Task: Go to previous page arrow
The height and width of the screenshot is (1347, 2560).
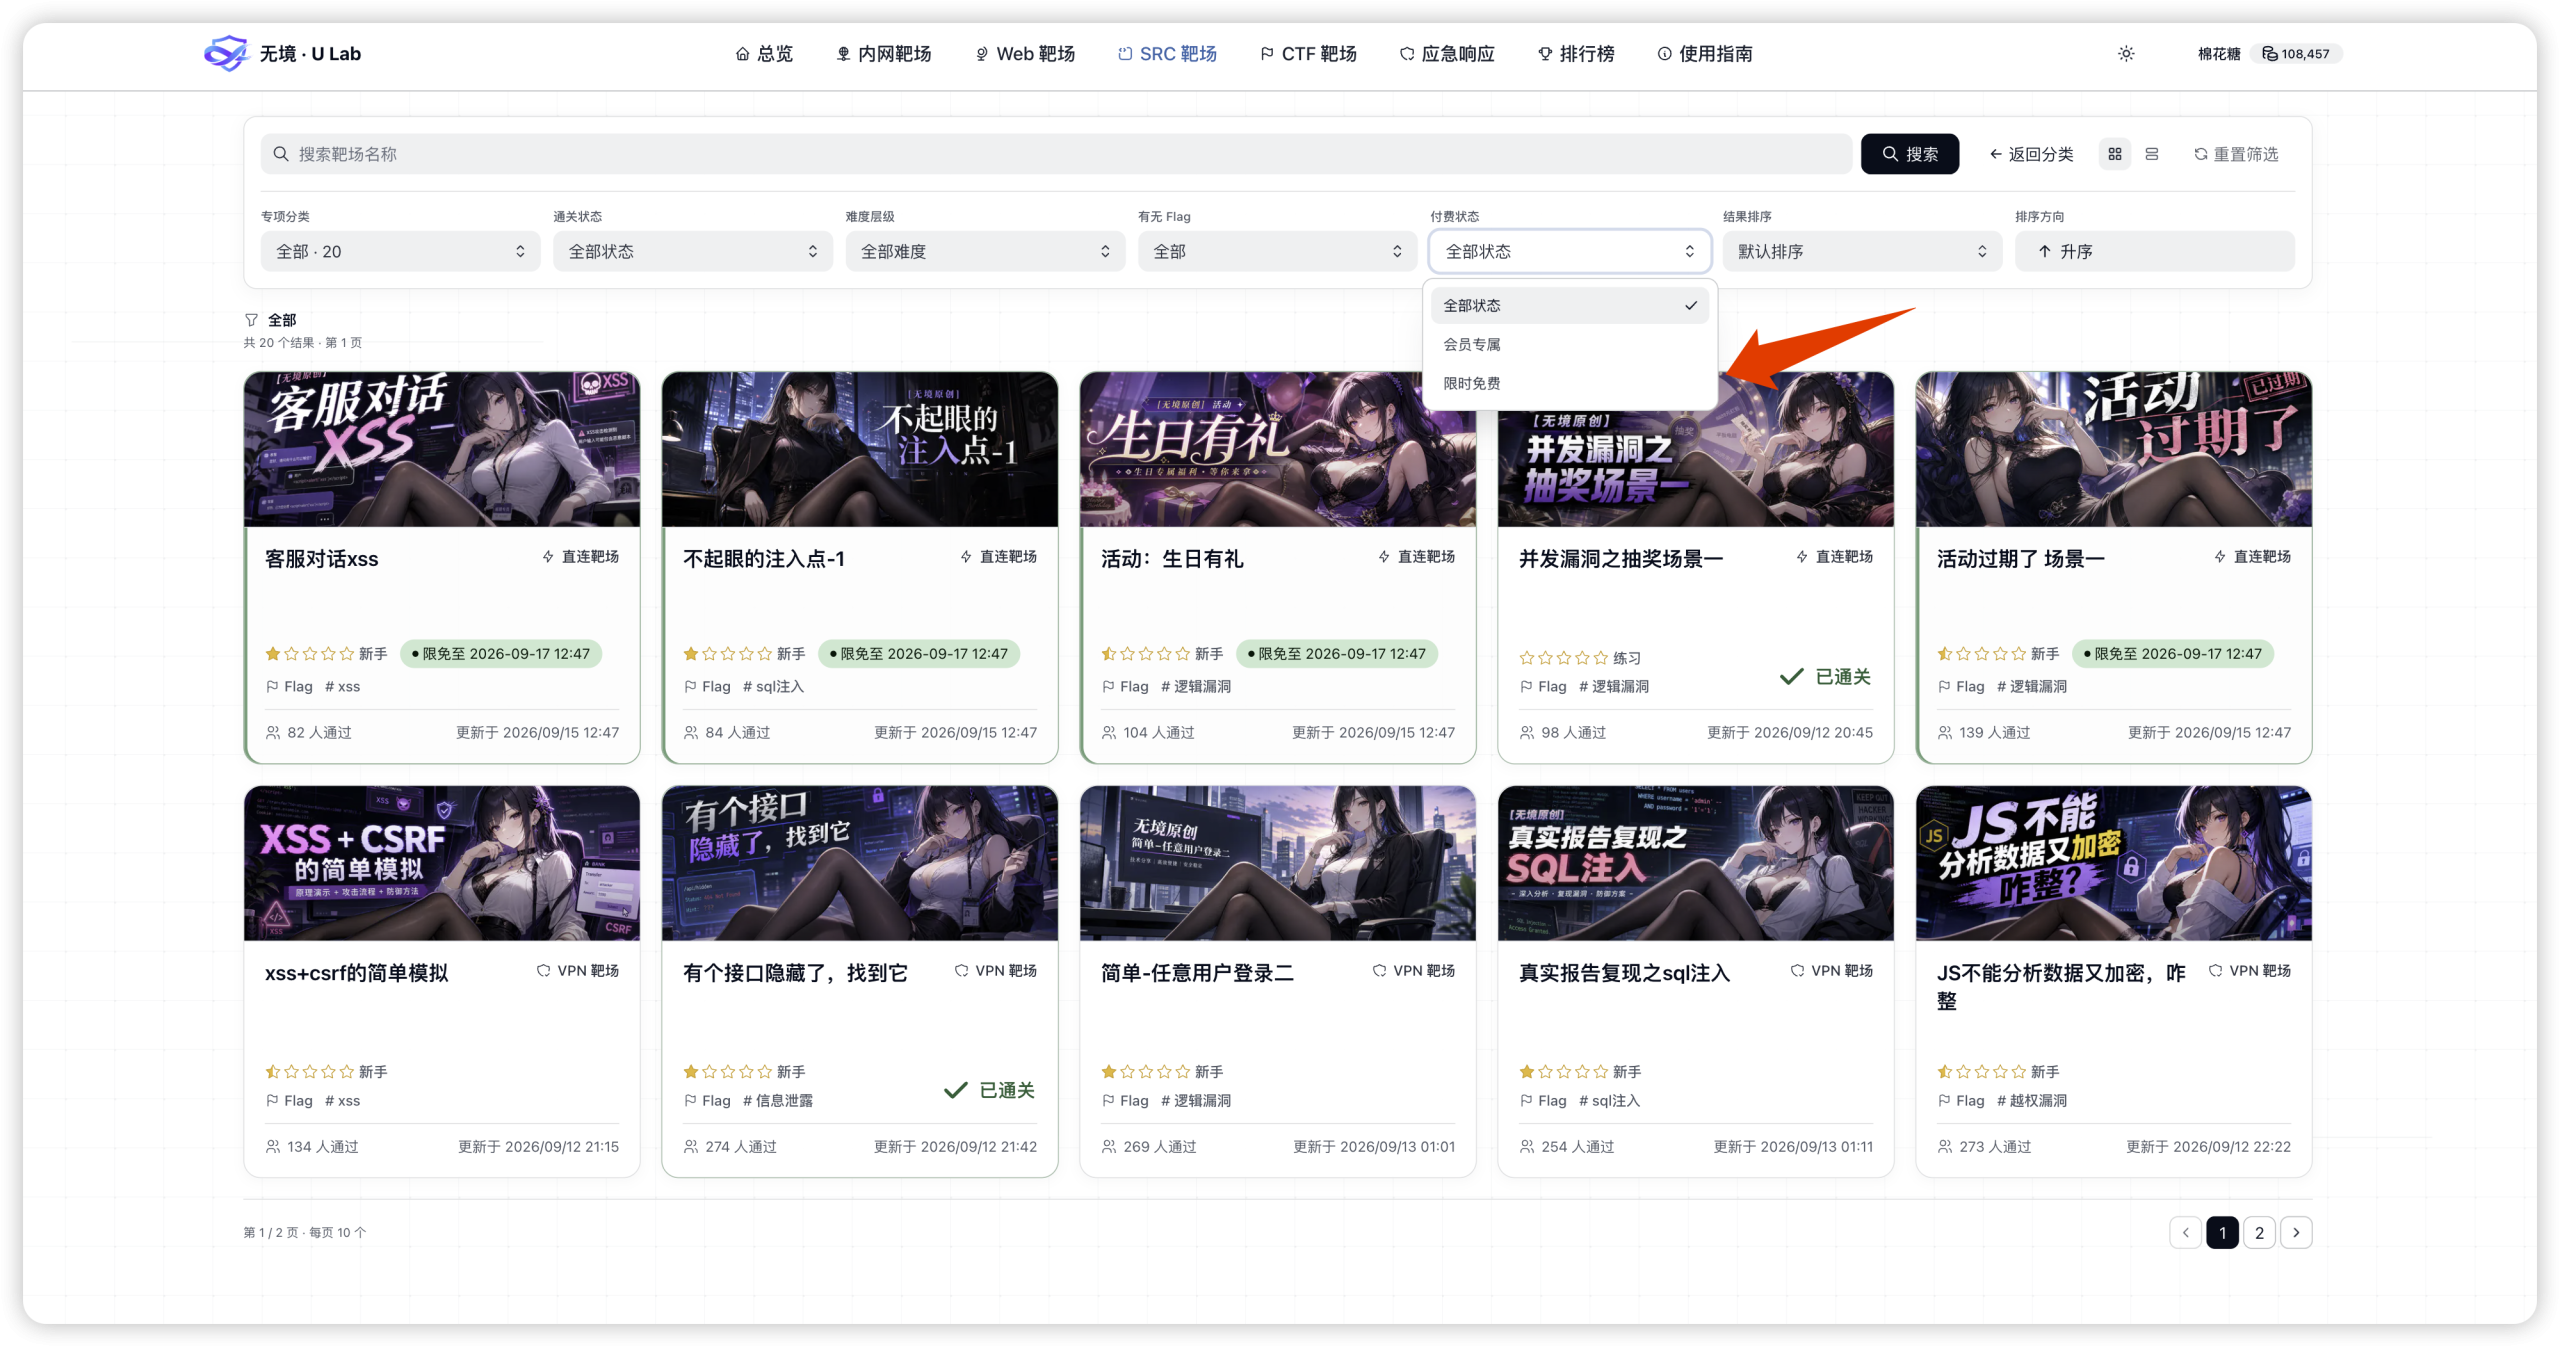Action: coord(2185,1233)
